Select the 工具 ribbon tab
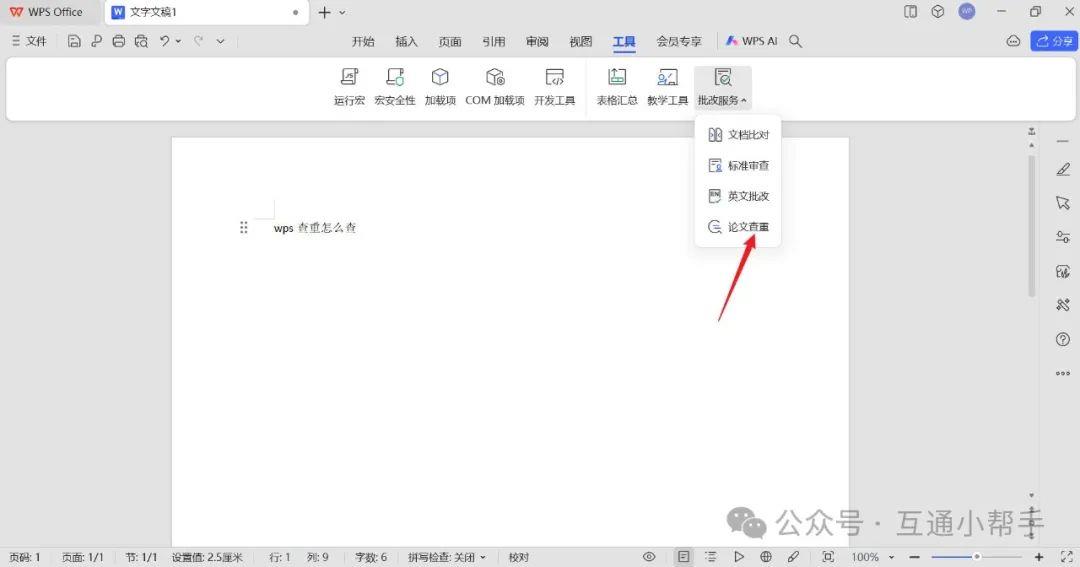Screen dimensions: 1080x567 pyautogui.click(x=624, y=41)
